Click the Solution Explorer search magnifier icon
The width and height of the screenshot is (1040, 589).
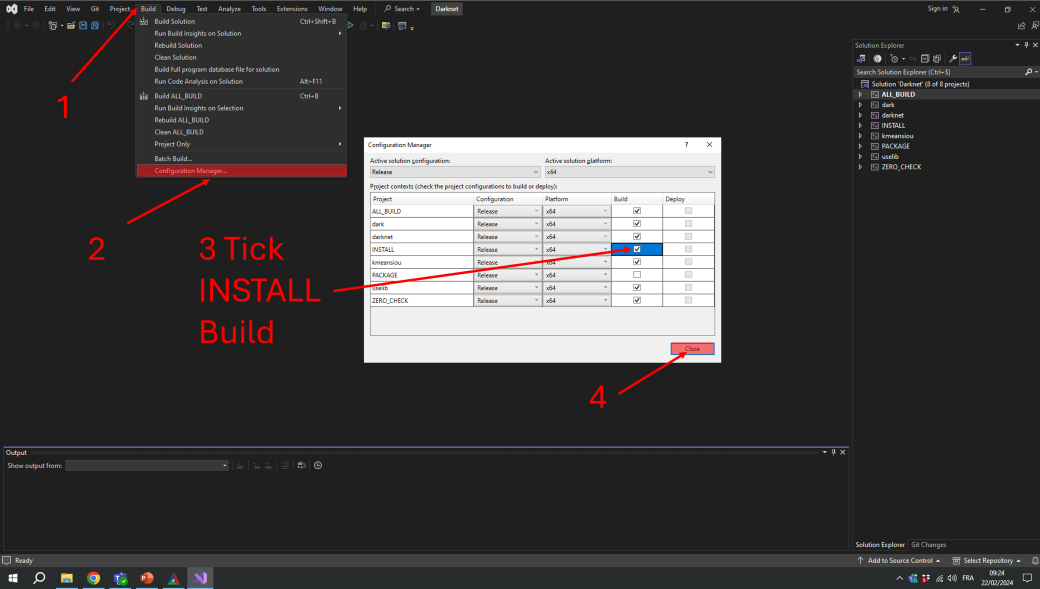[x=1028, y=72]
